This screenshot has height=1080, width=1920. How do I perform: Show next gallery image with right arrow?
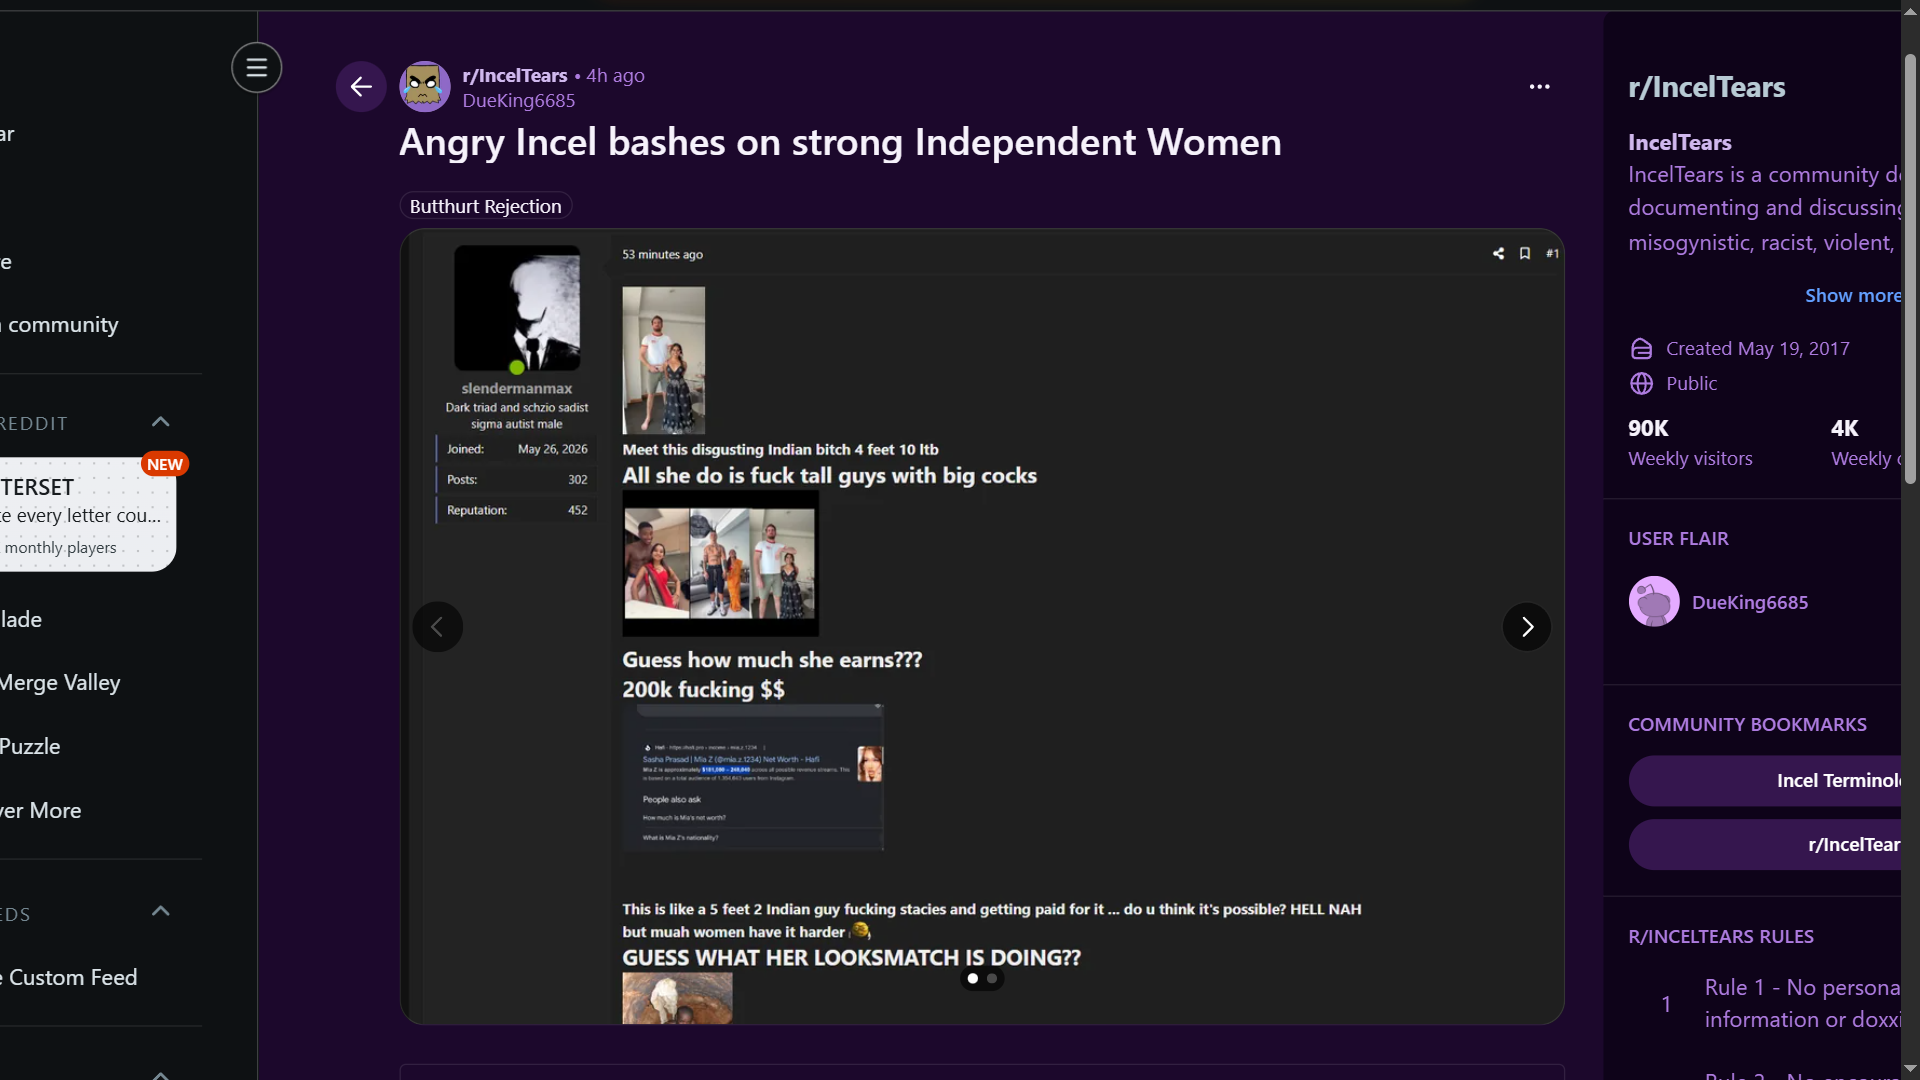click(x=1527, y=627)
